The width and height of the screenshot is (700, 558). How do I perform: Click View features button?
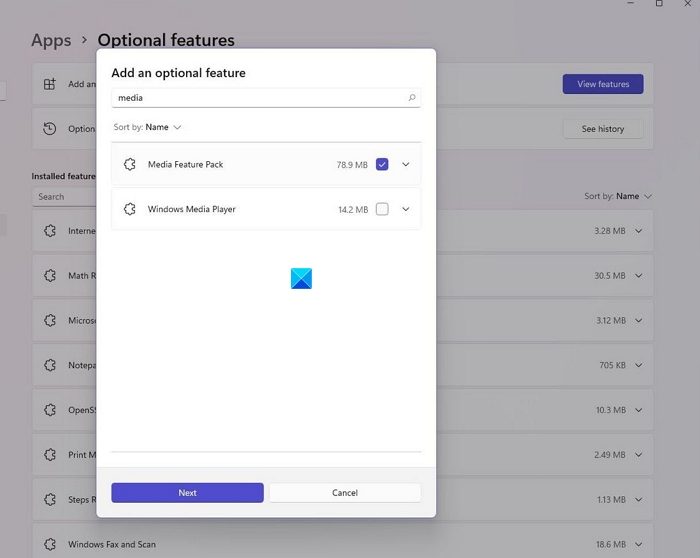(603, 84)
